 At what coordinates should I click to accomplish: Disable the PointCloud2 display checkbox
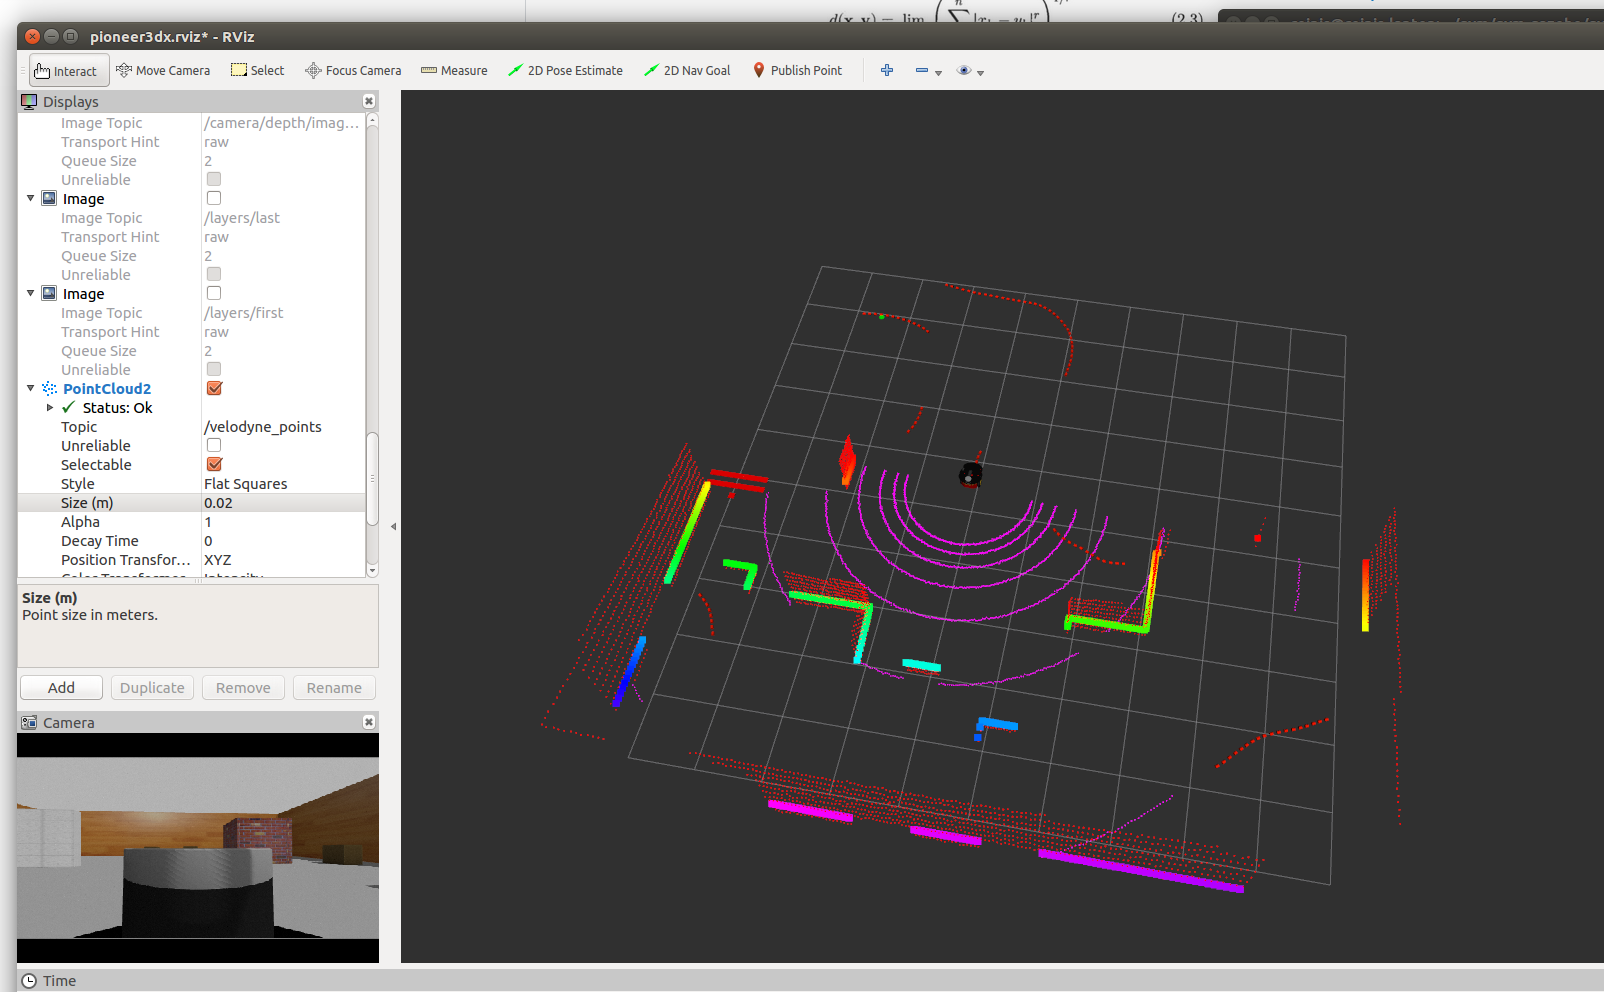pos(214,389)
